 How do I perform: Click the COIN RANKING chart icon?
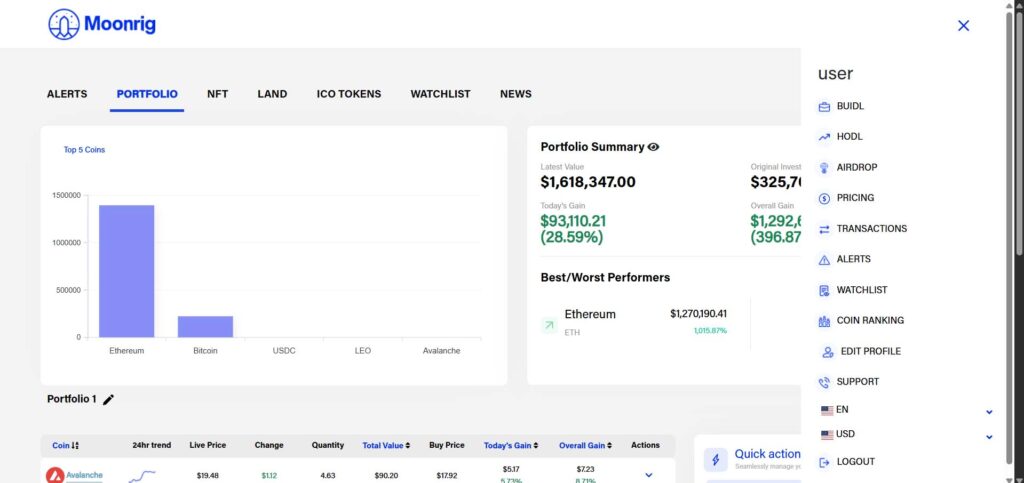click(x=824, y=321)
